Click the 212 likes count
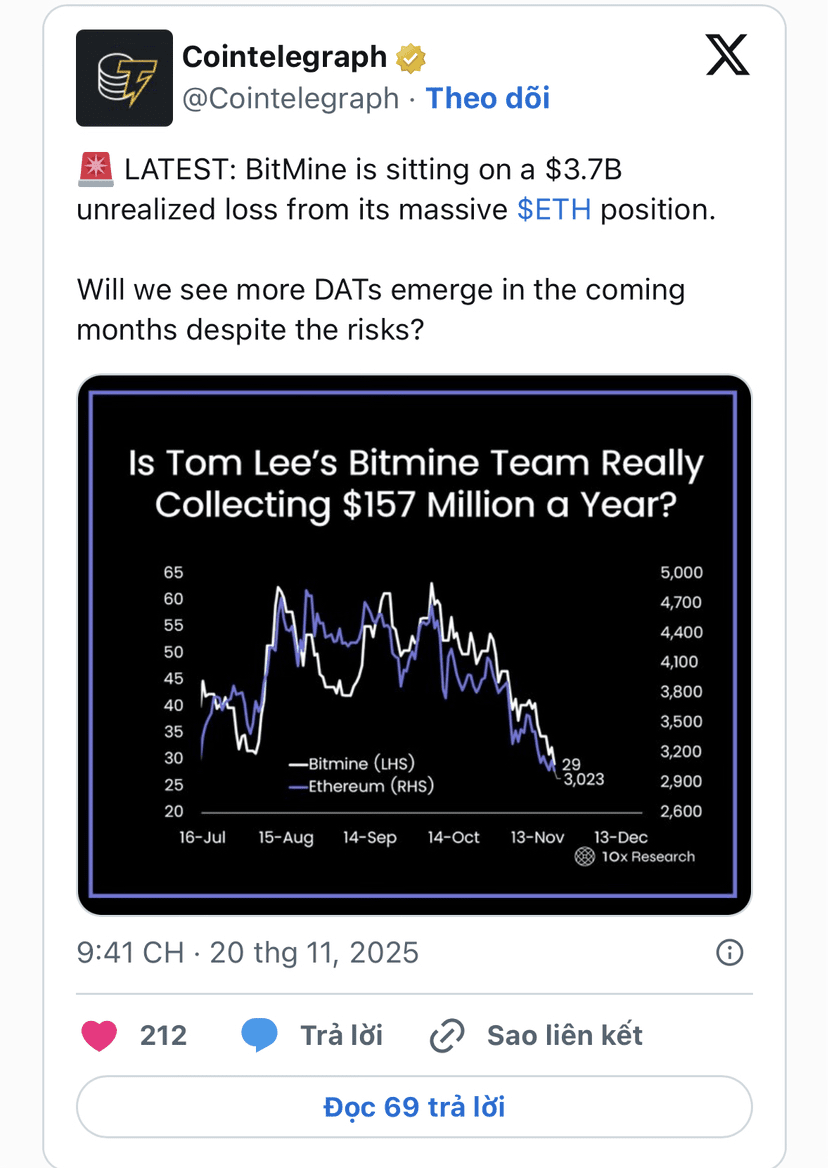Viewport: 828px width, 1168px height. tap(163, 1036)
